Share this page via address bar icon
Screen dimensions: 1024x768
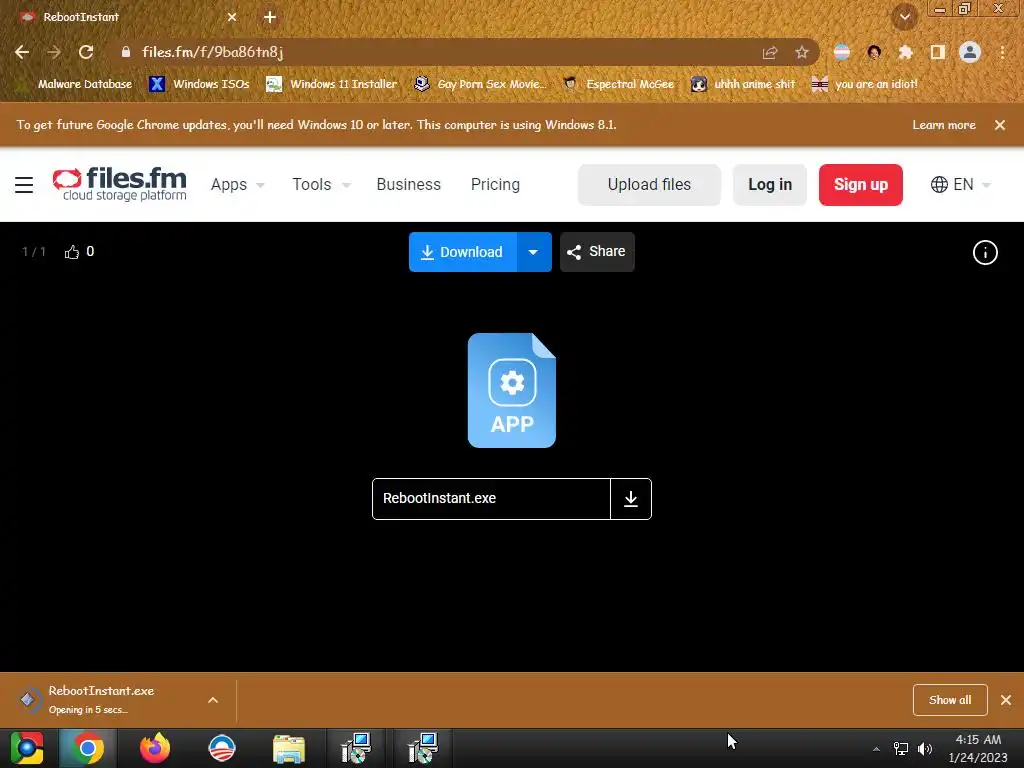click(770, 52)
